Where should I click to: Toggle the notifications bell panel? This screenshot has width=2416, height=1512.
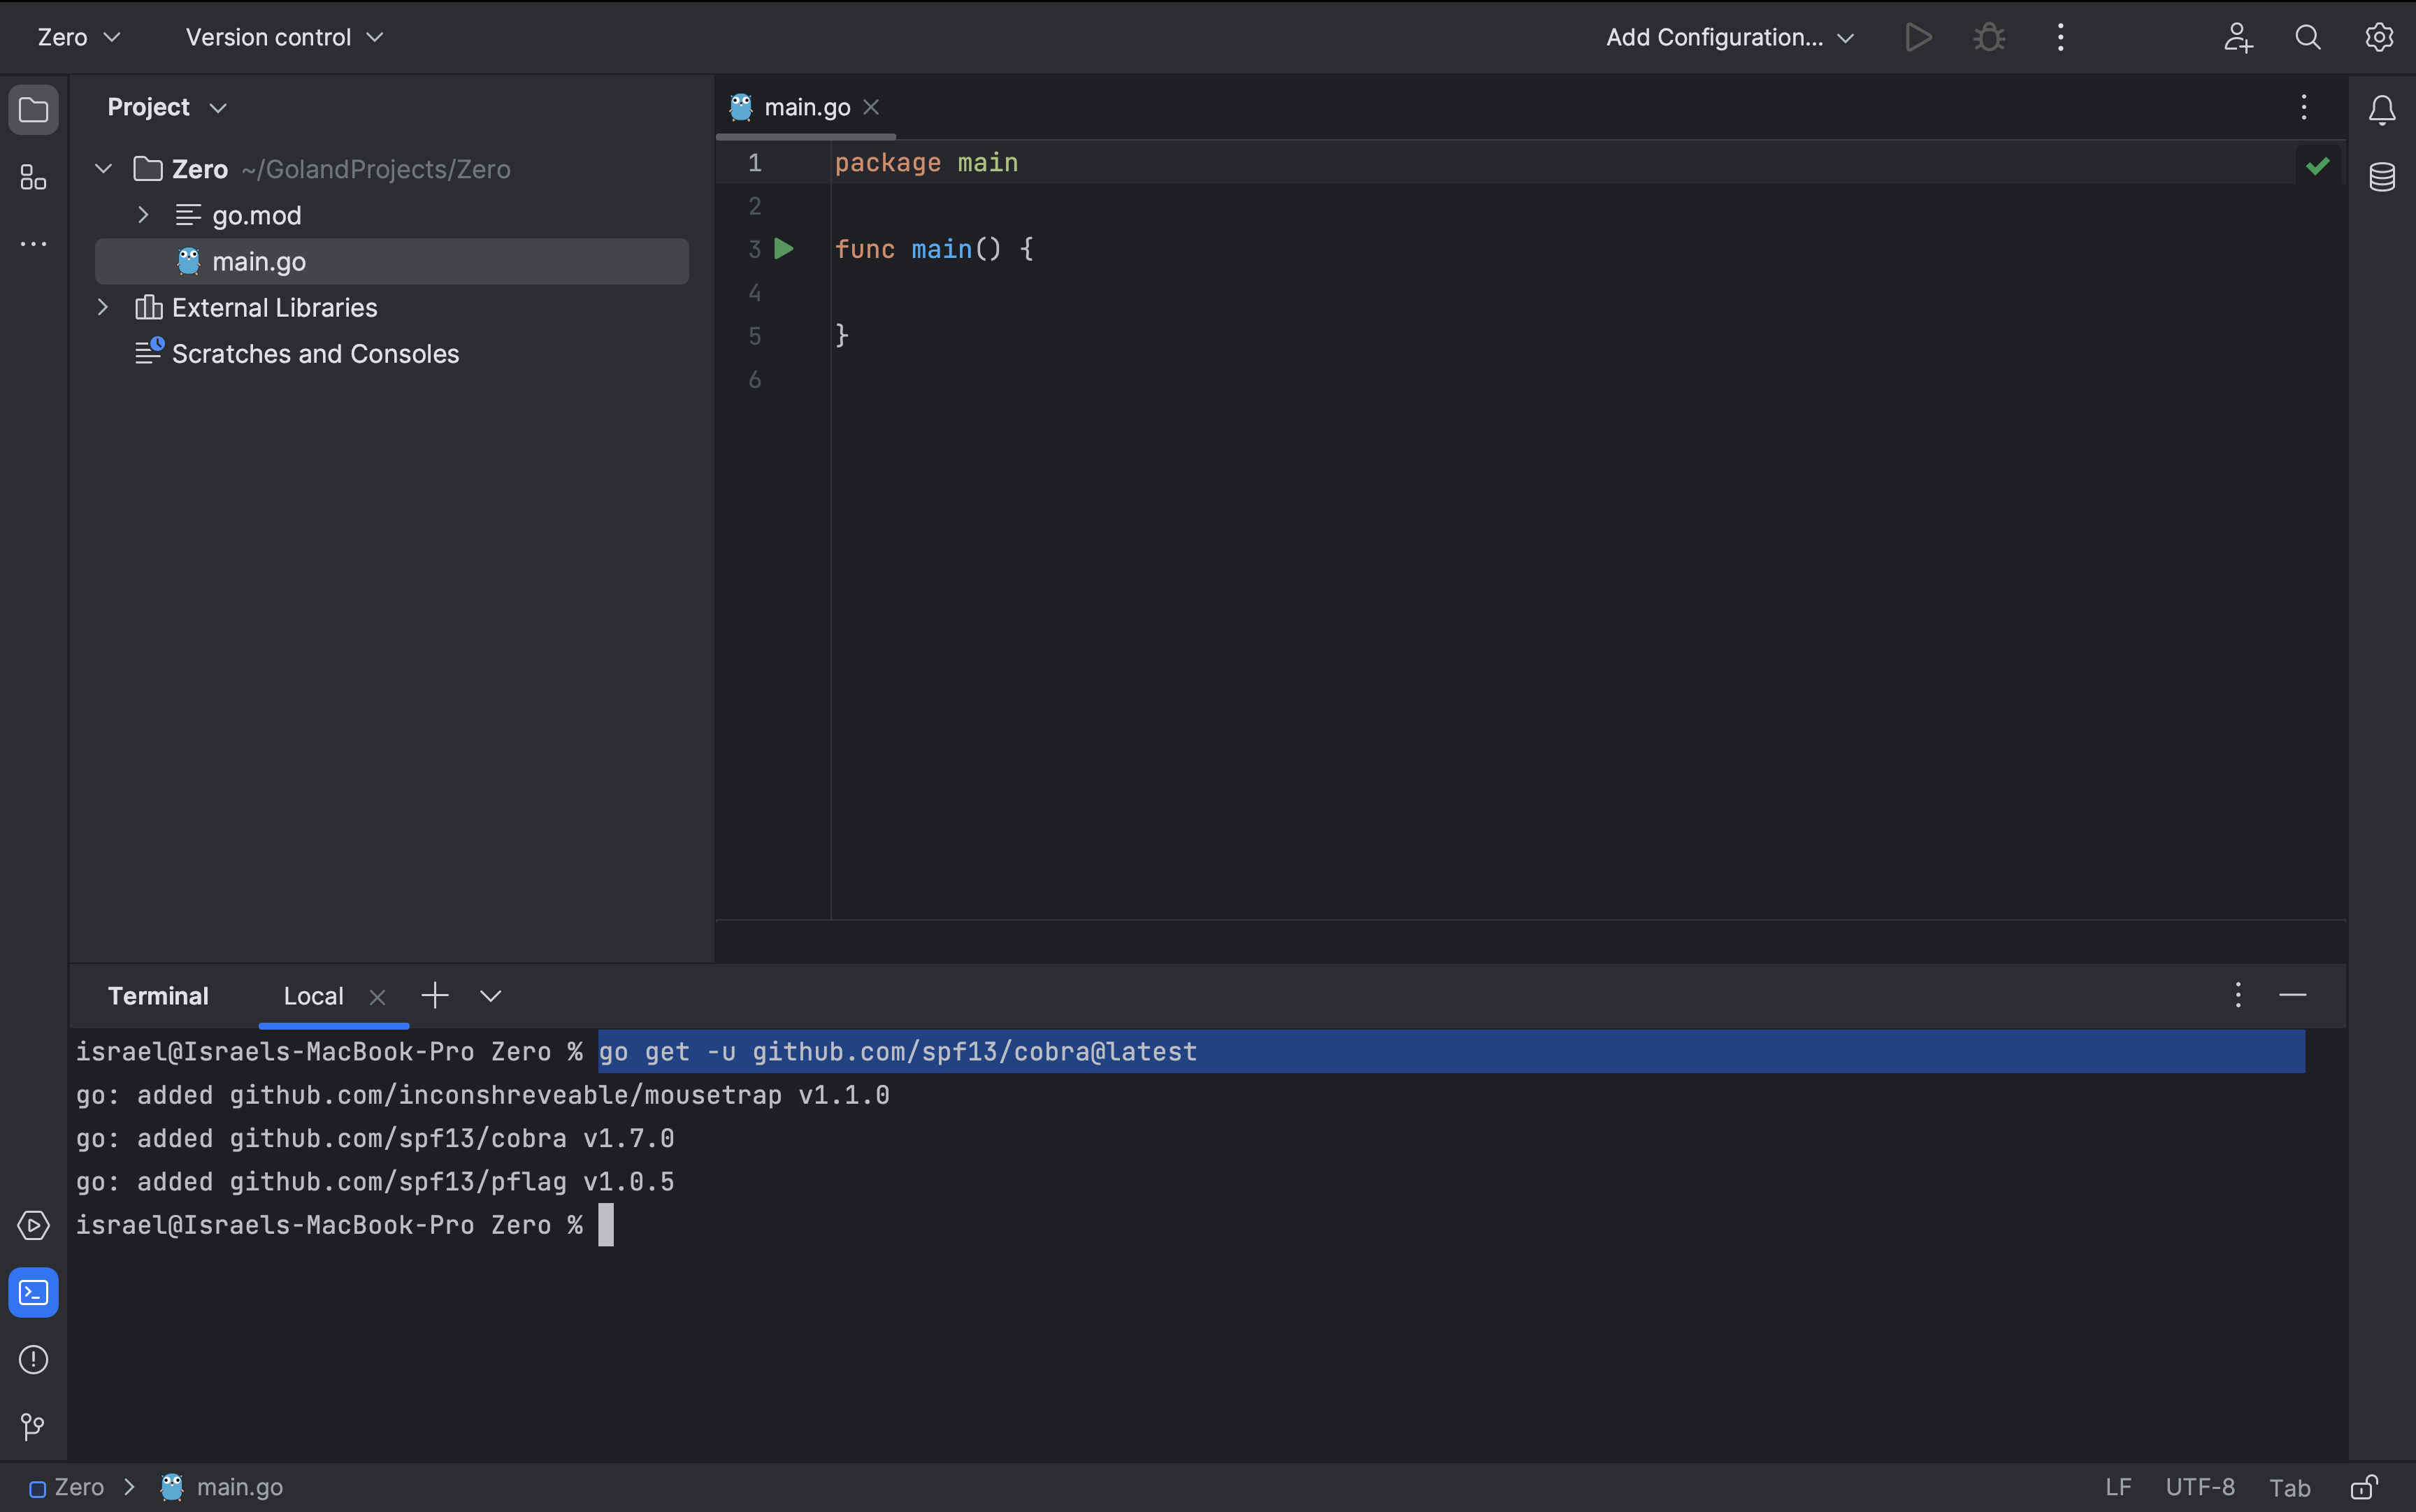(x=2382, y=110)
